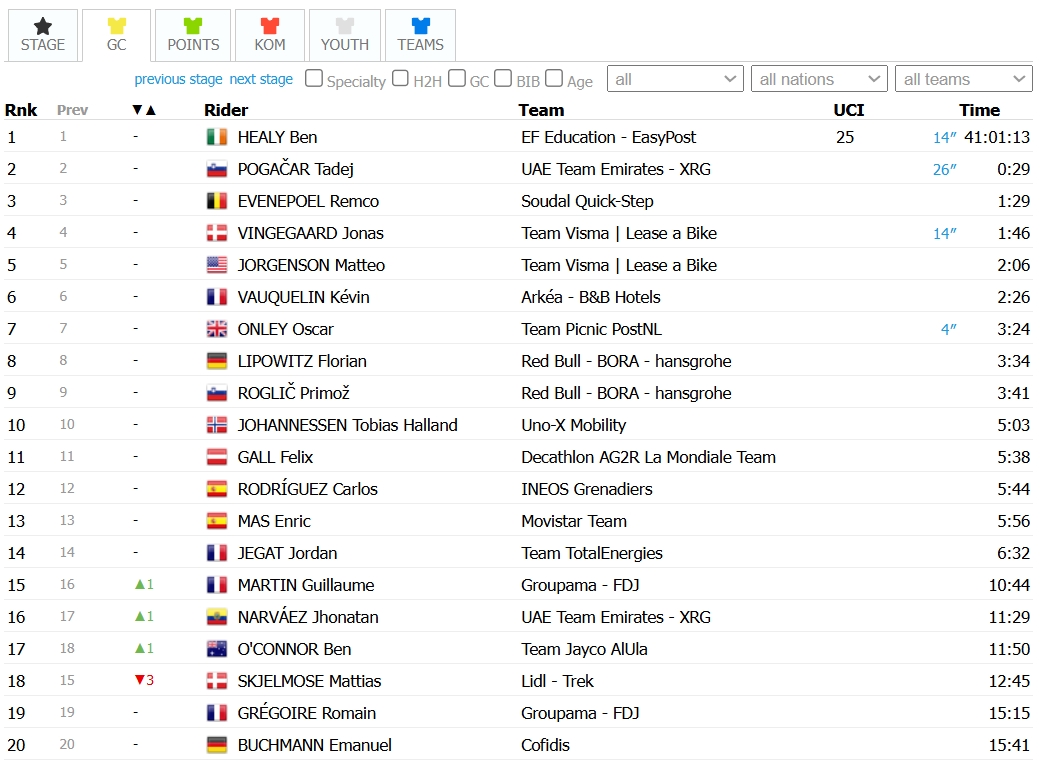Click France flag next to MARTIN Guillaume

pos(217,585)
